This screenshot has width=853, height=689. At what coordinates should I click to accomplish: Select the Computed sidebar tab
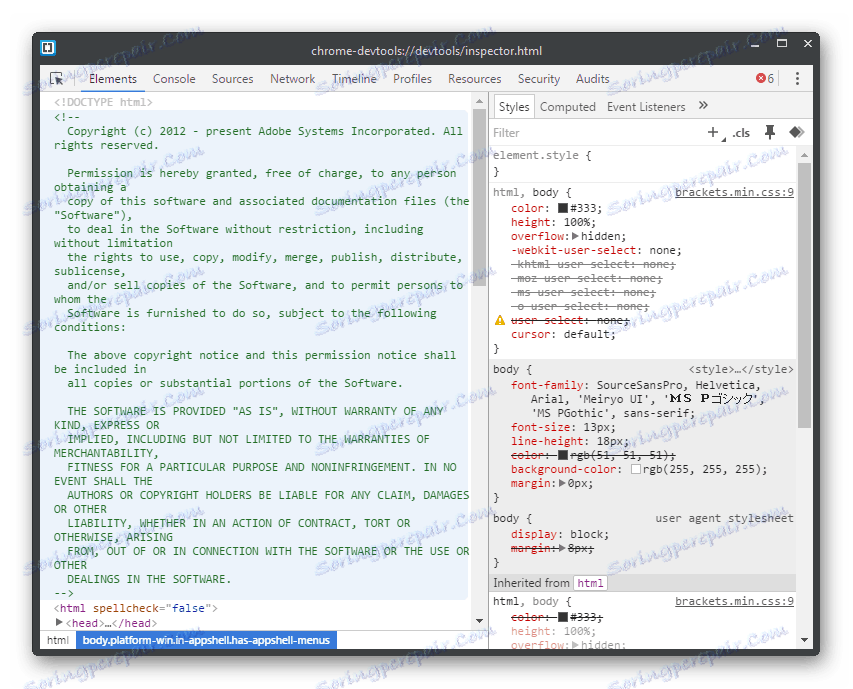click(567, 107)
